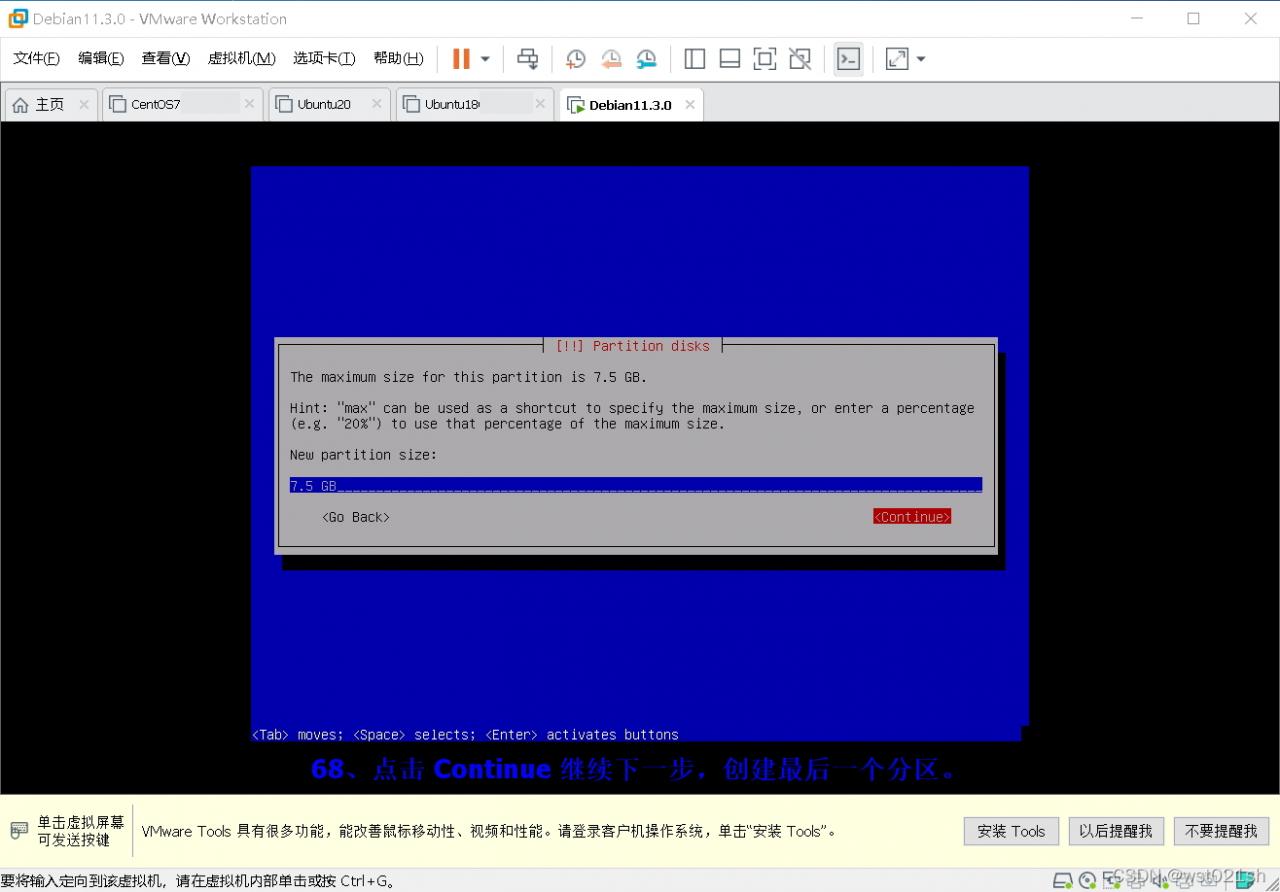Send Ctrl+Alt+Del to the virtual machine

[x=527, y=59]
